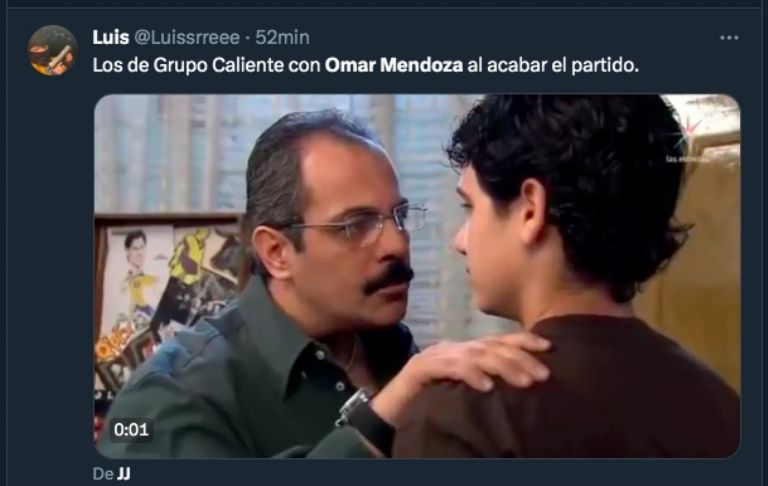Click the wristwatch shown in the video
Viewport: 768px width, 486px height.
pos(355,406)
